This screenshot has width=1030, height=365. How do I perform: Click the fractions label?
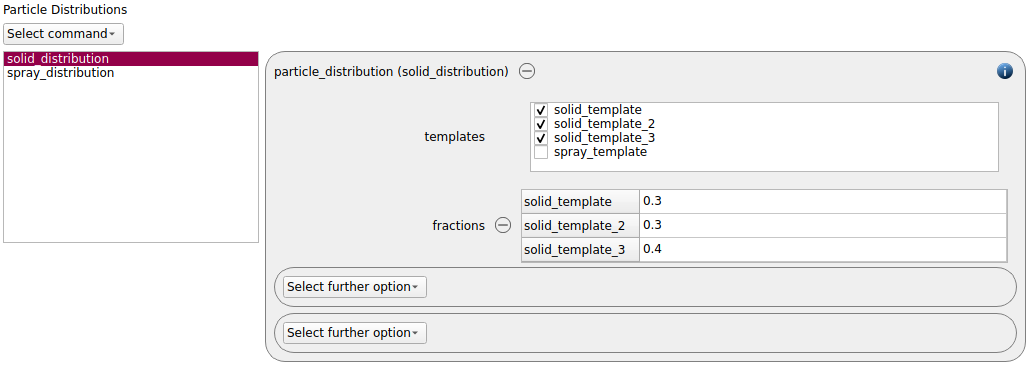point(459,226)
